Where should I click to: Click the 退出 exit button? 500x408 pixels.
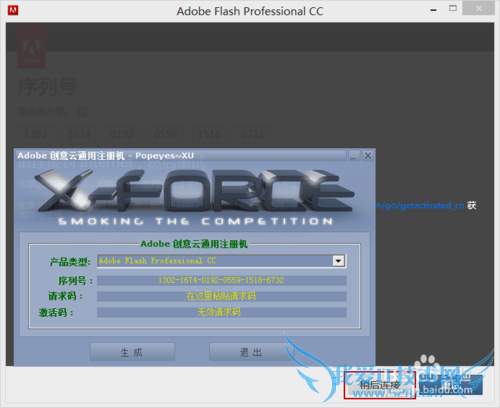click(251, 352)
